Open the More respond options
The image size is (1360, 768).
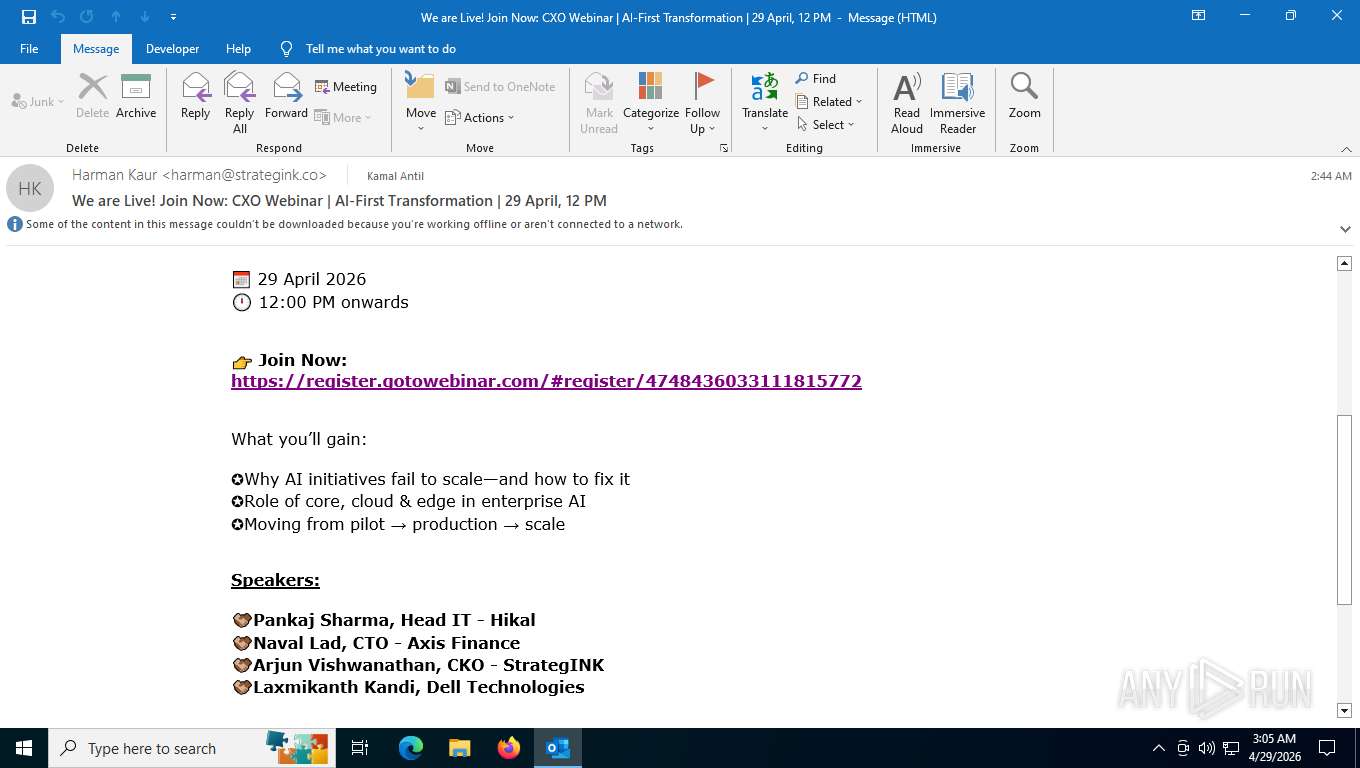(x=343, y=117)
